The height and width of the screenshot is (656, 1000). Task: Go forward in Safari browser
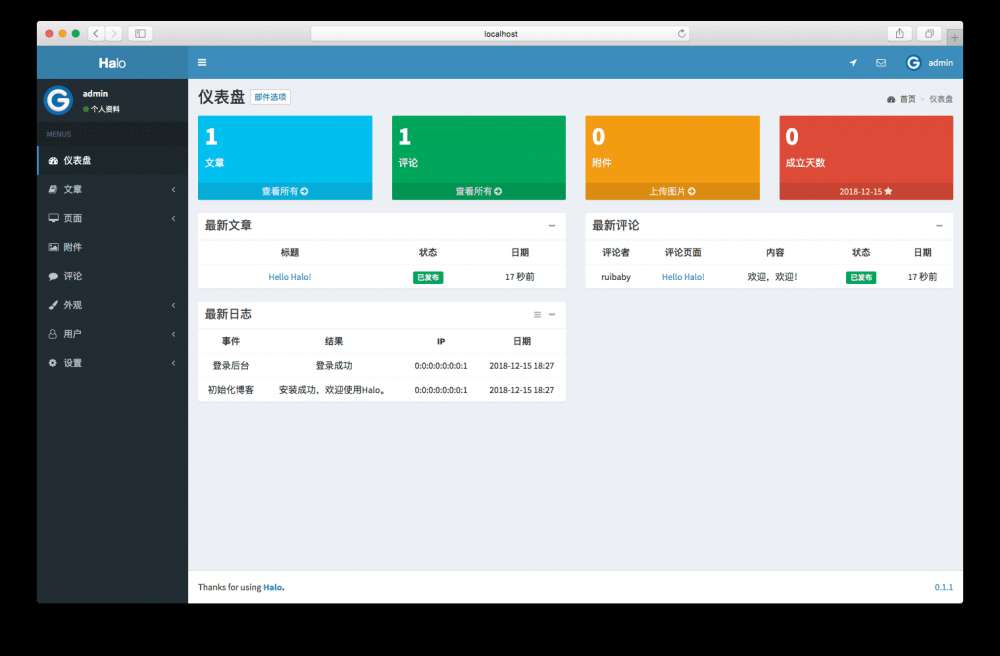click(114, 33)
